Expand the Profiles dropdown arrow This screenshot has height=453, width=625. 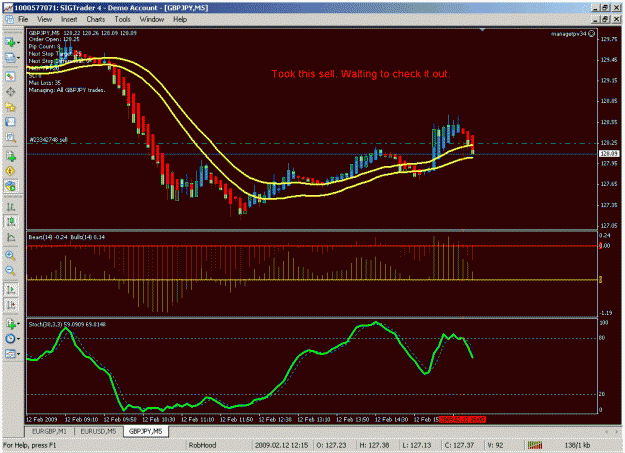point(18,58)
